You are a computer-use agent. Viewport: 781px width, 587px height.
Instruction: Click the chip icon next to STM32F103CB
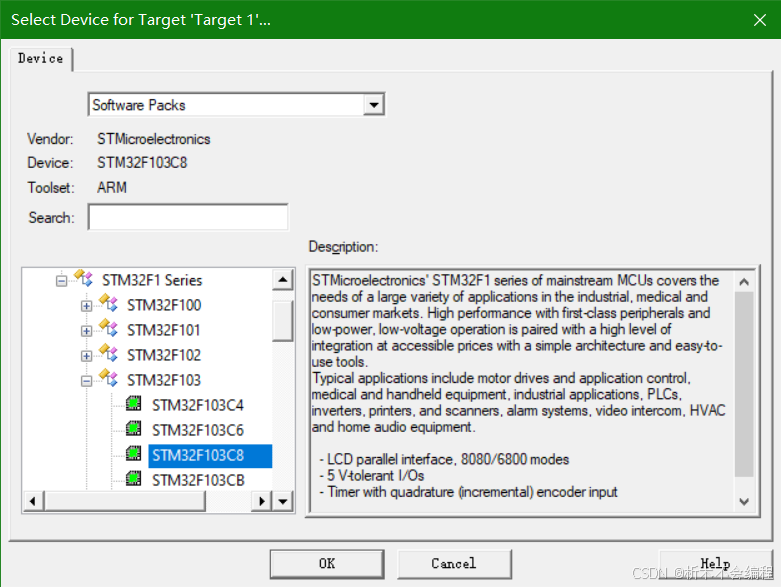[x=133, y=478]
